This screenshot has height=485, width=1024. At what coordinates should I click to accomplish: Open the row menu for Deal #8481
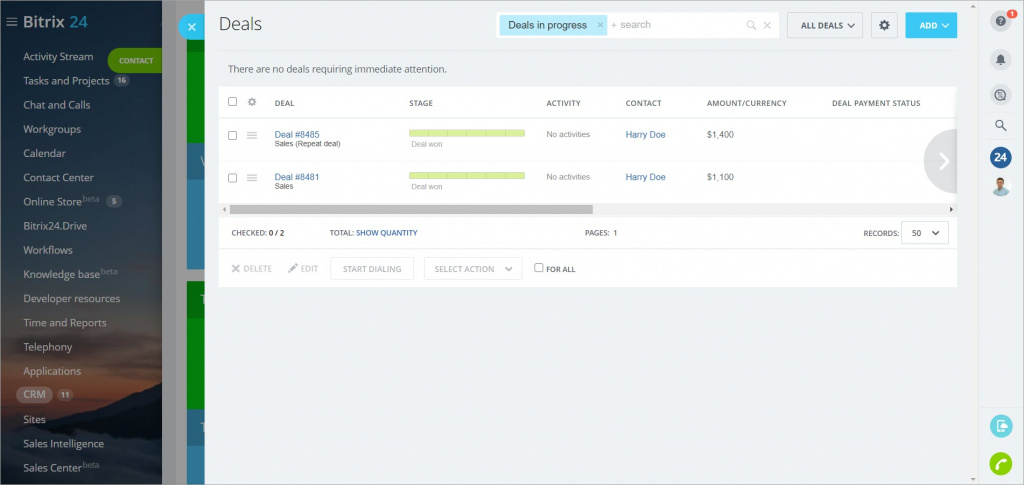pyautogui.click(x=252, y=178)
